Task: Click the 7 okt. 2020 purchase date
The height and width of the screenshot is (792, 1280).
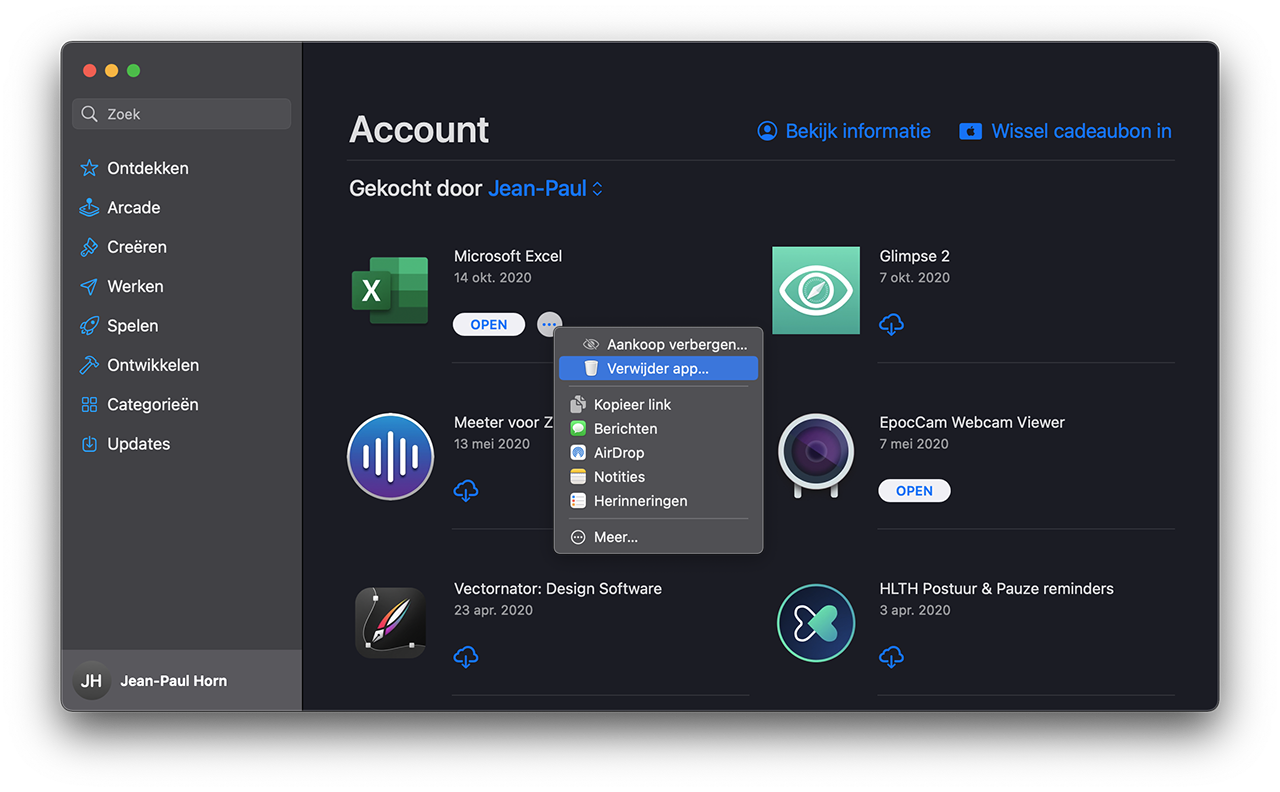Action: point(915,277)
